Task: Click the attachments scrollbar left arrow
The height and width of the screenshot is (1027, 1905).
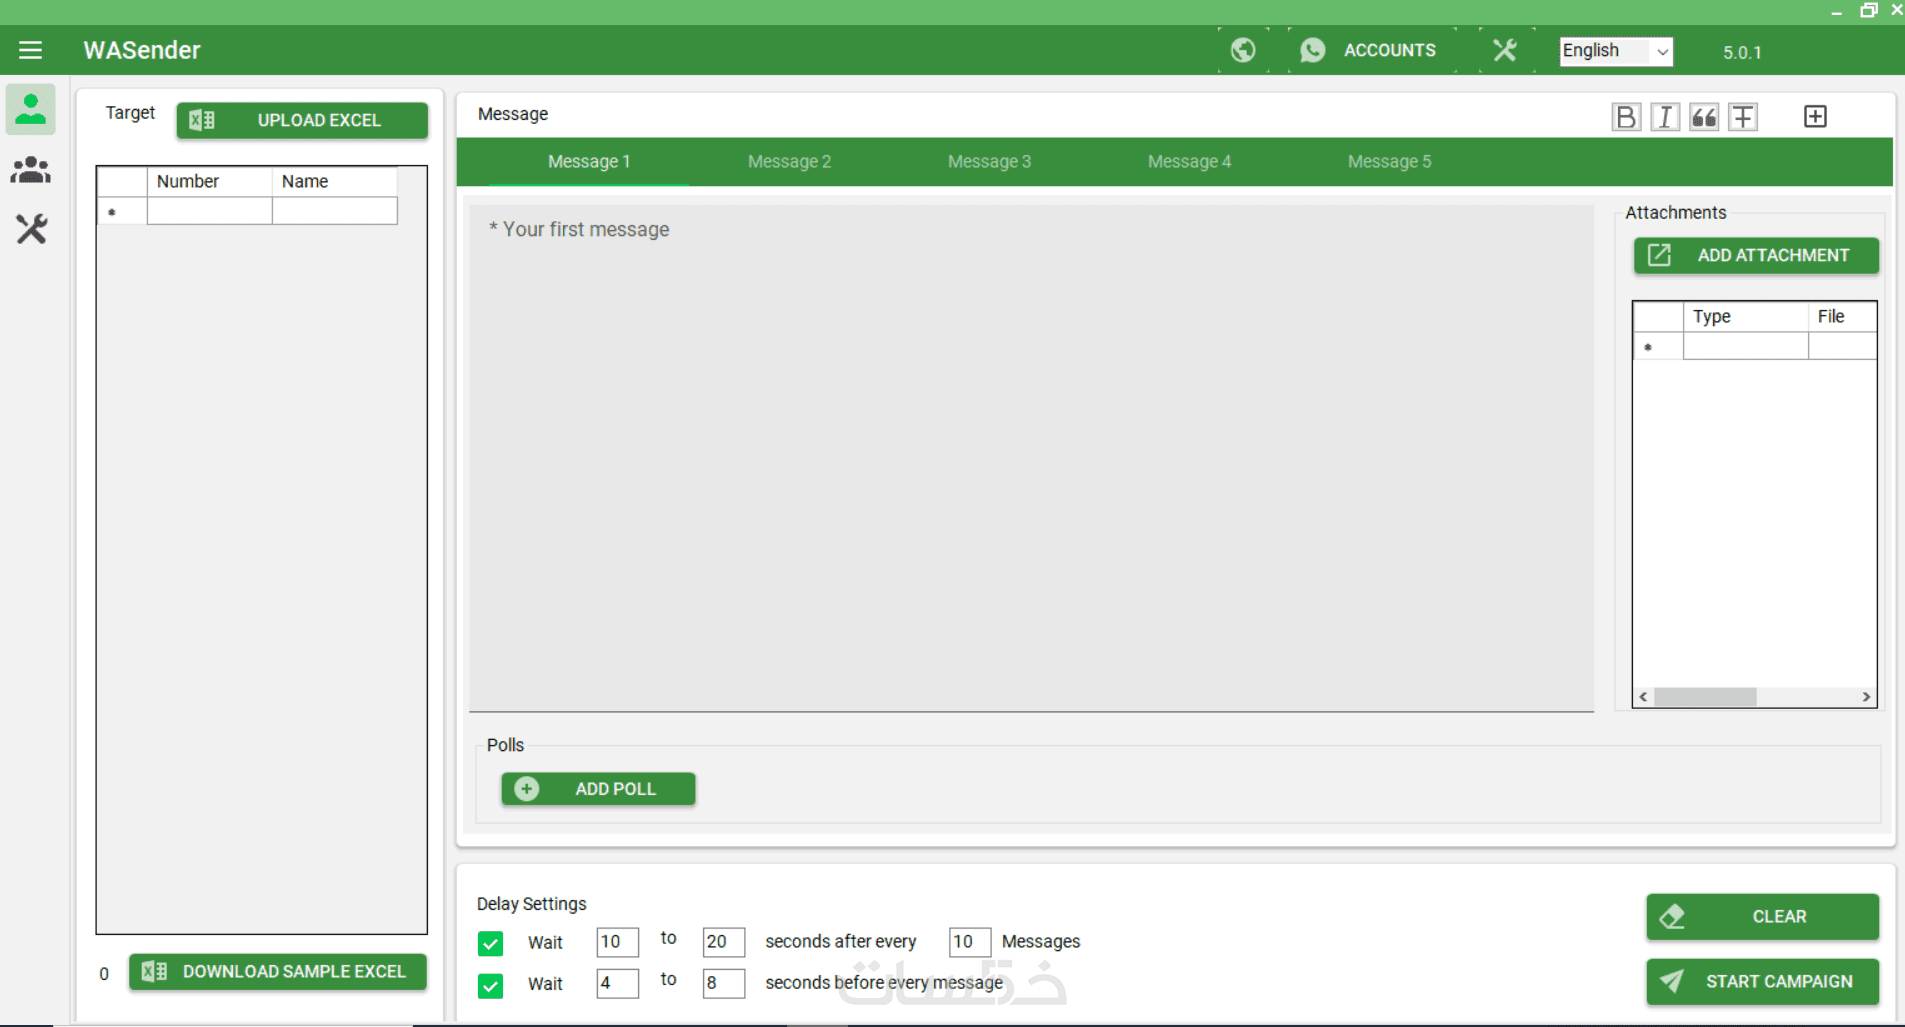Action: pyautogui.click(x=1643, y=697)
